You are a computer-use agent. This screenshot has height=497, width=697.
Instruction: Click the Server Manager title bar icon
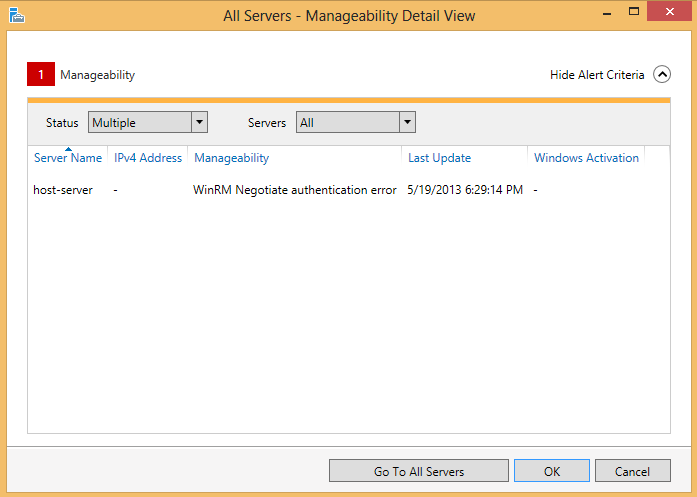pyautogui.click(x=17, y=15)
